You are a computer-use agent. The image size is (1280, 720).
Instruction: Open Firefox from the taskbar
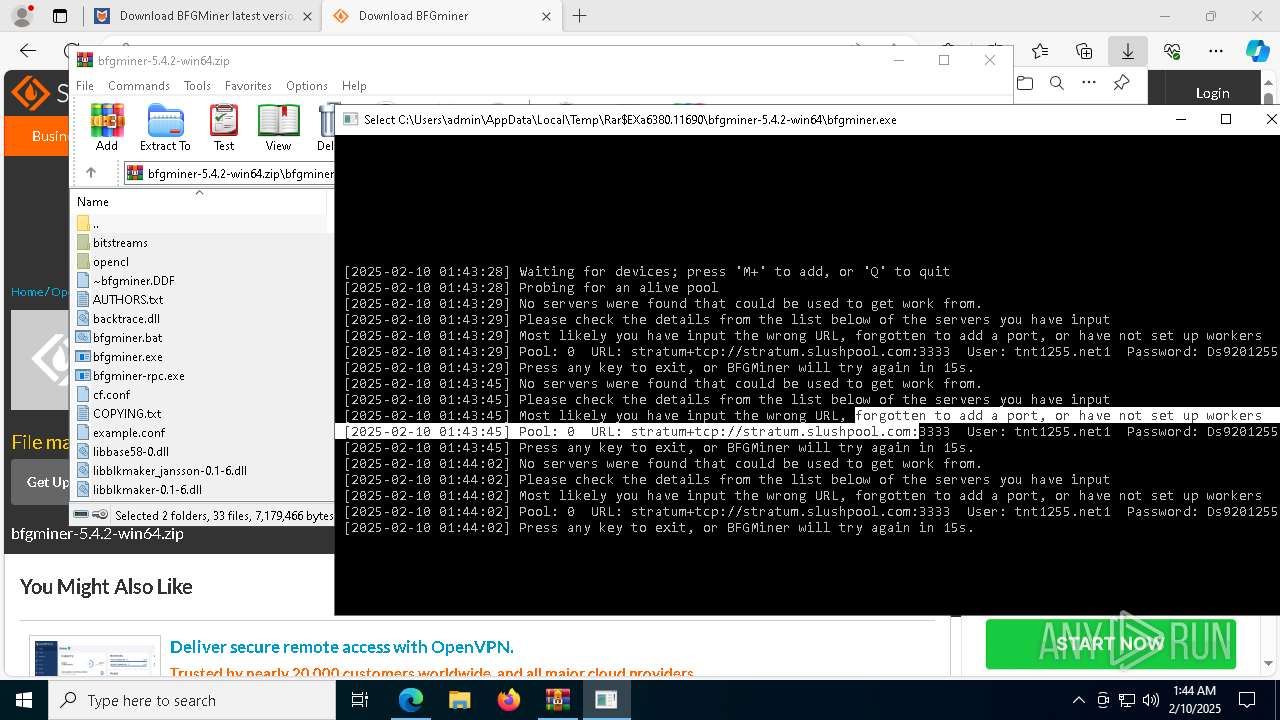509,700
